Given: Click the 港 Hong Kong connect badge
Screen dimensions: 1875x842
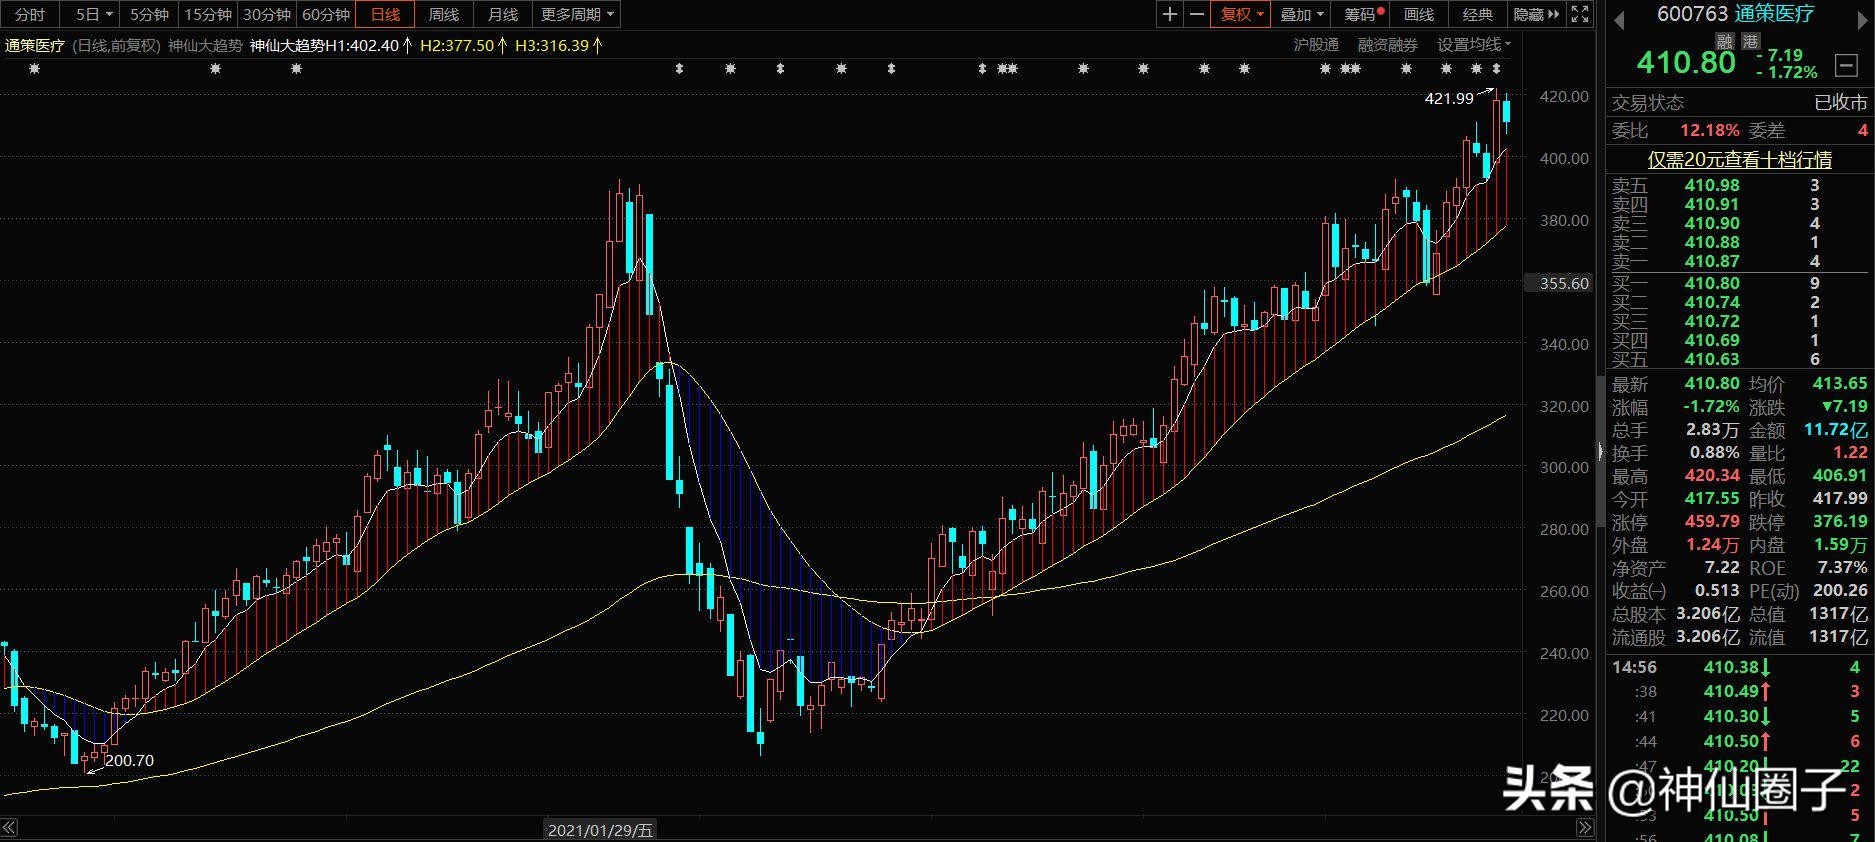Looking at the screenshot, I should point(1750,41).
